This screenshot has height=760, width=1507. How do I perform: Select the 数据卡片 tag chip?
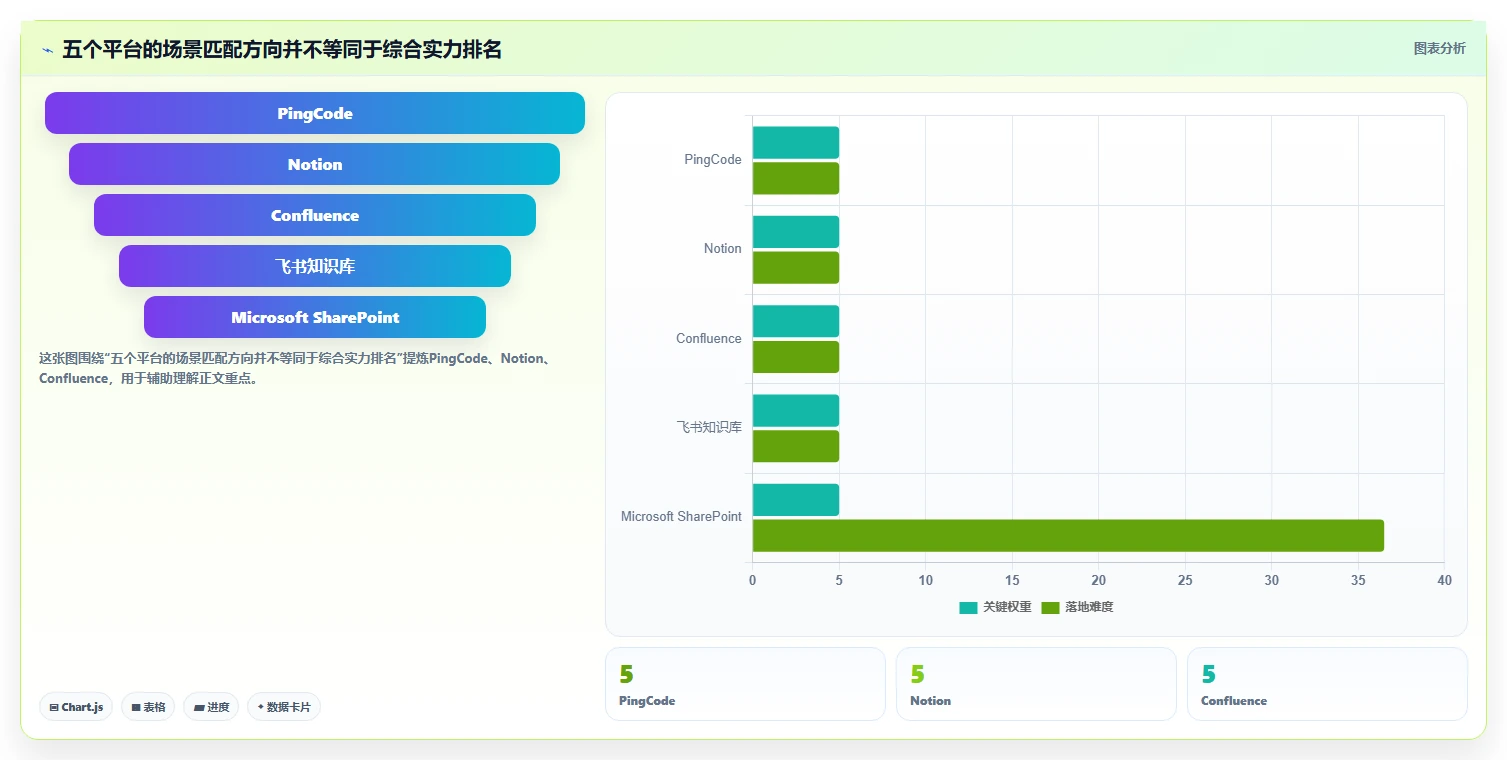284,707
